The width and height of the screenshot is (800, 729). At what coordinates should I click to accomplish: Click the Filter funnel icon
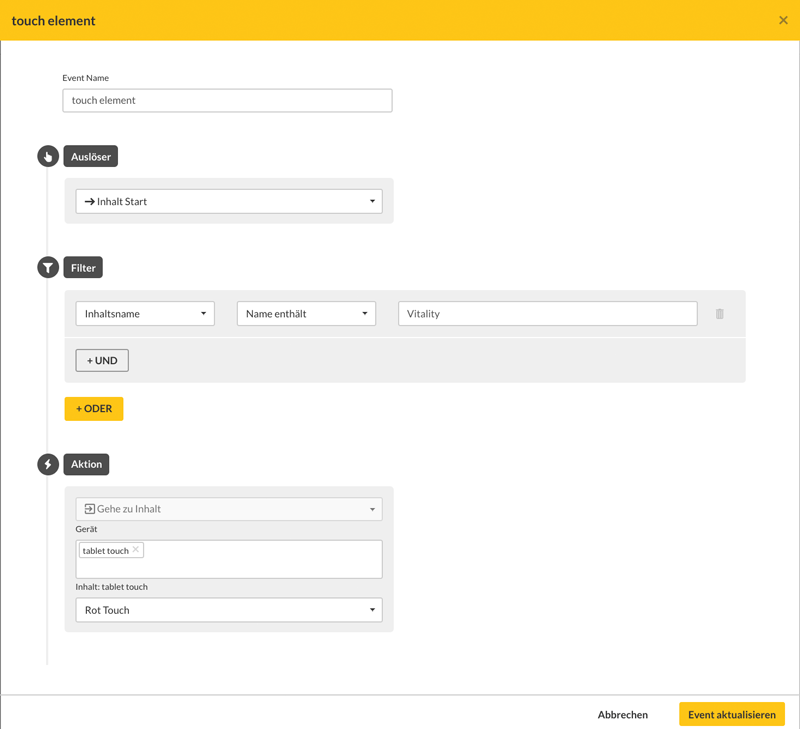pyautogui.click(x=48, y=267)
